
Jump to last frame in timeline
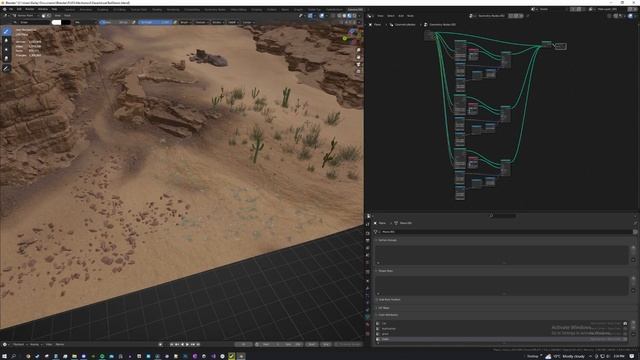click(x=198, y=344)
